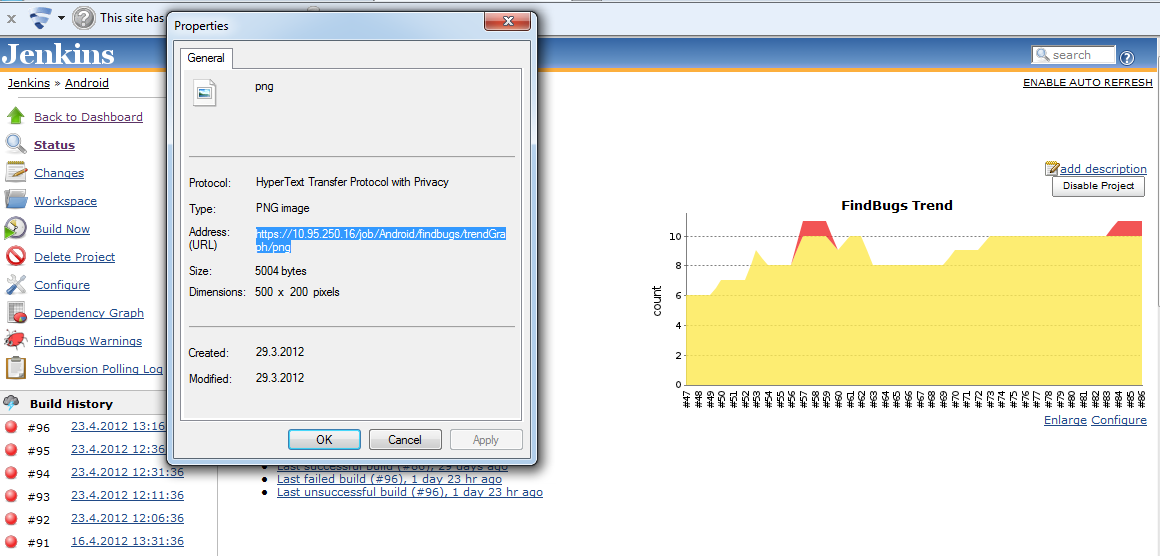This screenshot has height=556, width=1160.
Task: Click the add description link
Action: pos(1104,169)
